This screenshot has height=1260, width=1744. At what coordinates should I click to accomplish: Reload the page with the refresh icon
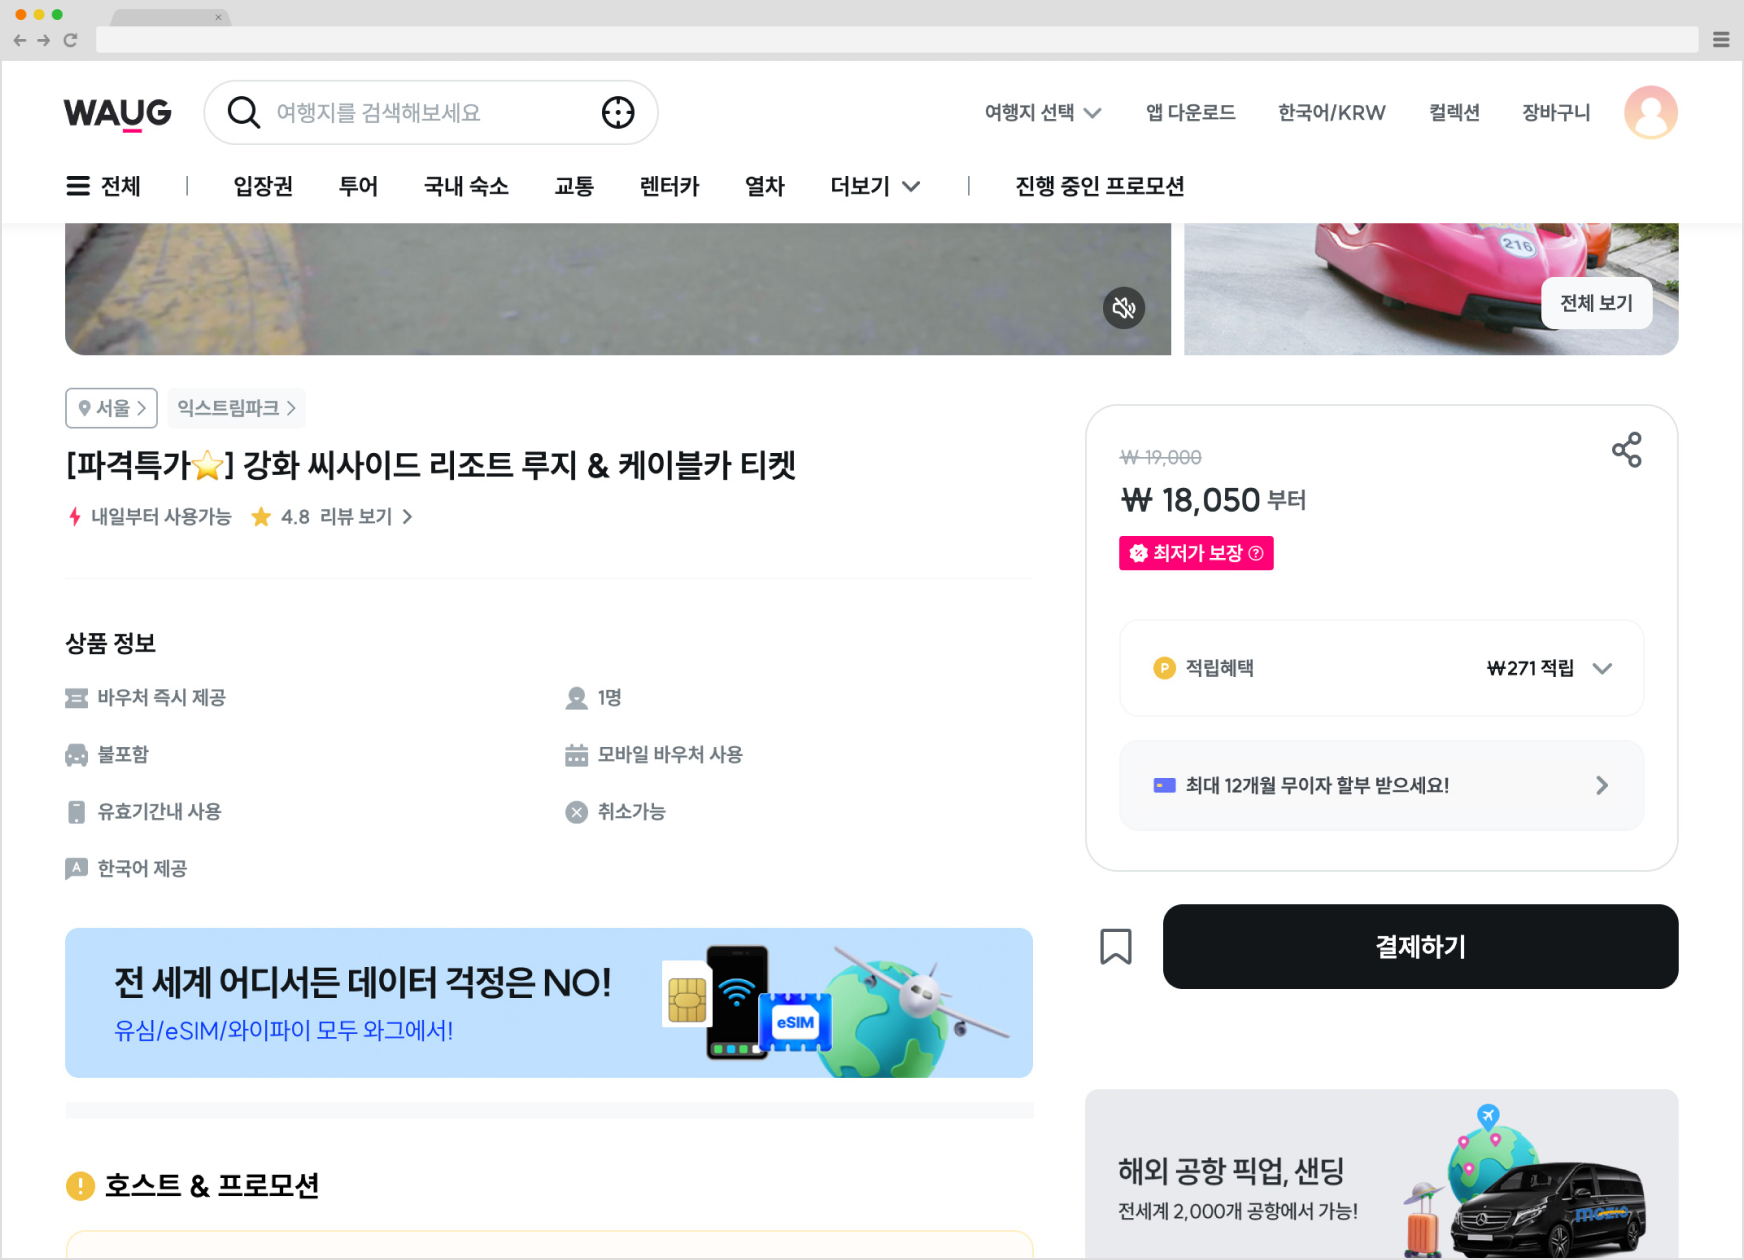pyautogui.click(x=70, y=40)
